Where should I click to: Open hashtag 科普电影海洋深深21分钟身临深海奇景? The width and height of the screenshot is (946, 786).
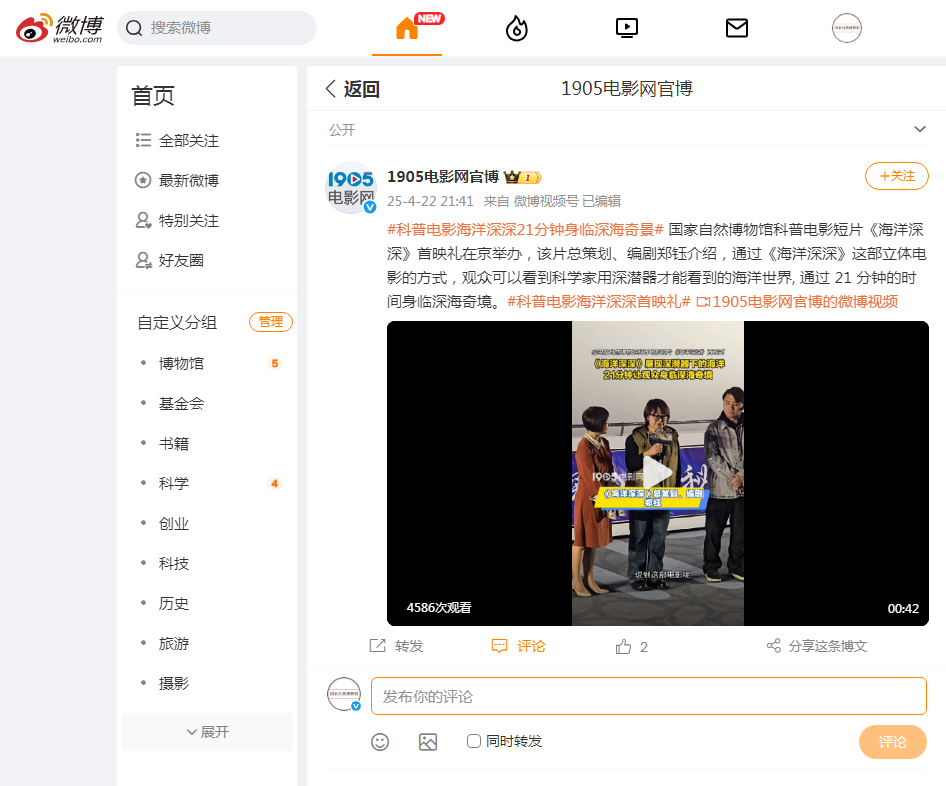click(x=525, y=230)
